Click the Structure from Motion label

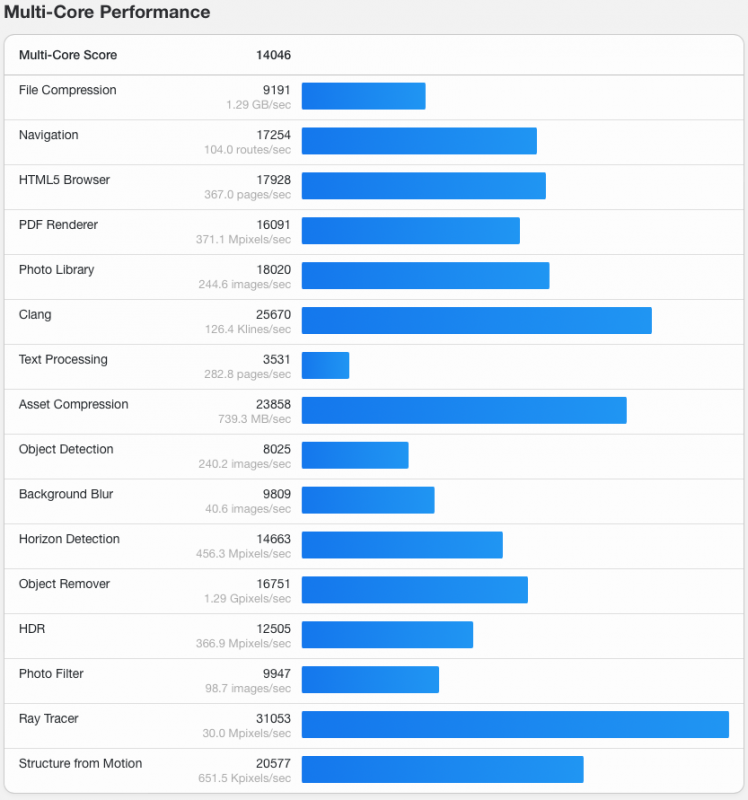80,764
